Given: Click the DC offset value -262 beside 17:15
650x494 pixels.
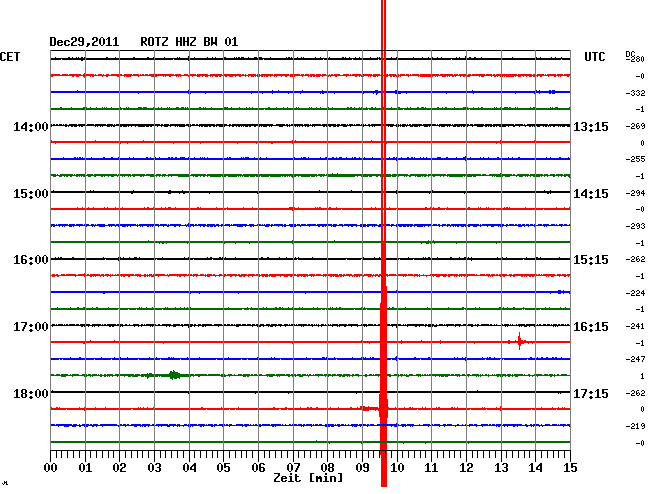Looking at the screenshot, I should tap(635, 393).
